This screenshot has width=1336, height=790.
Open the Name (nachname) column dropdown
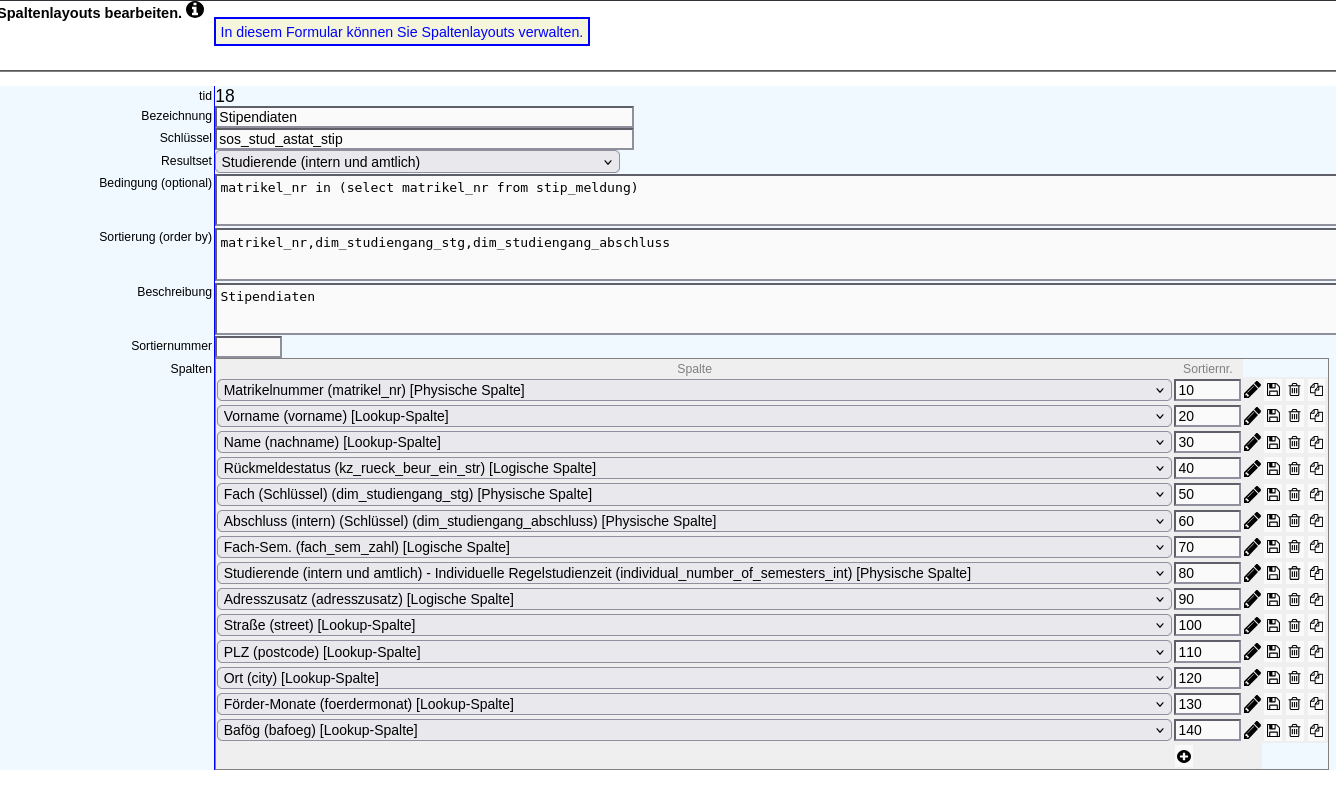pos(693,442)
